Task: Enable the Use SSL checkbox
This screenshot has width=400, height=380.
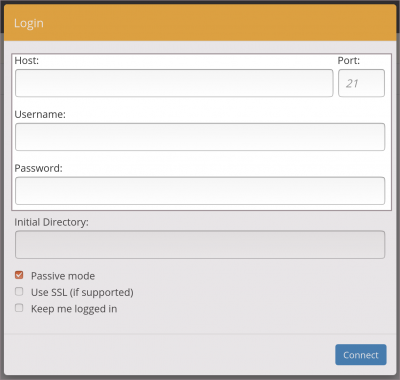Action: [19, 292]
